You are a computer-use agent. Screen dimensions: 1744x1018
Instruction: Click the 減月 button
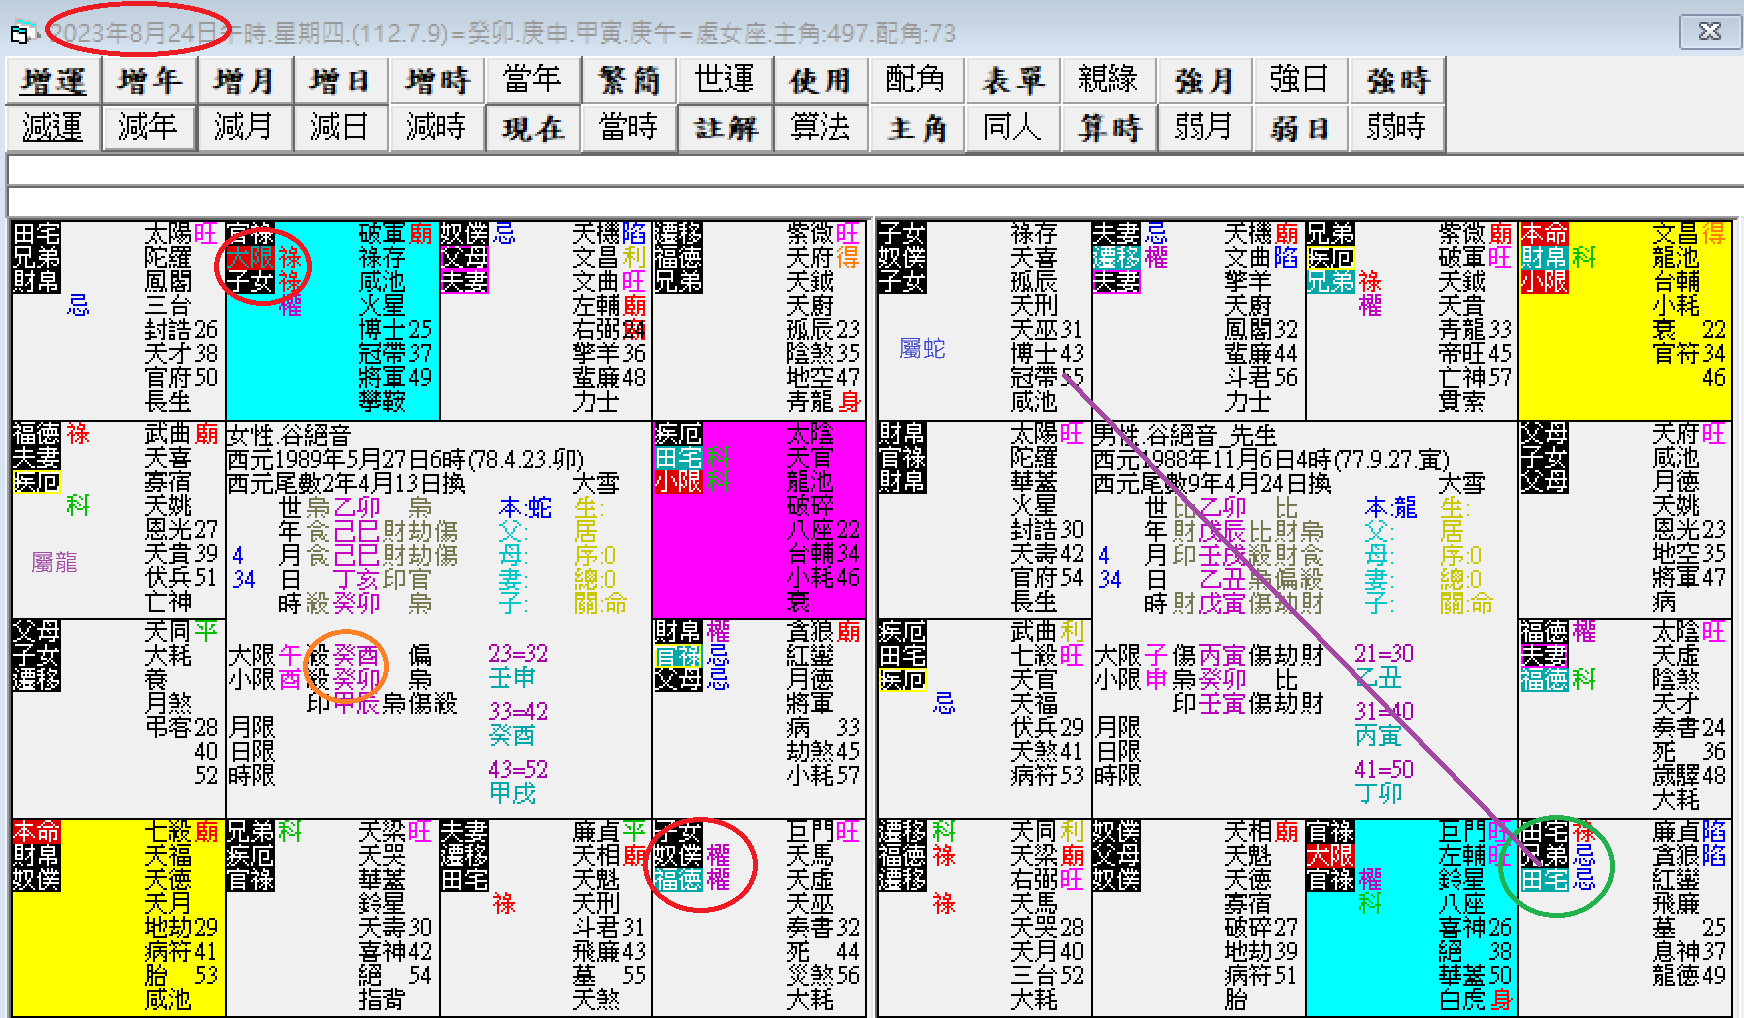pyautogui.click(x=245, y=128)
